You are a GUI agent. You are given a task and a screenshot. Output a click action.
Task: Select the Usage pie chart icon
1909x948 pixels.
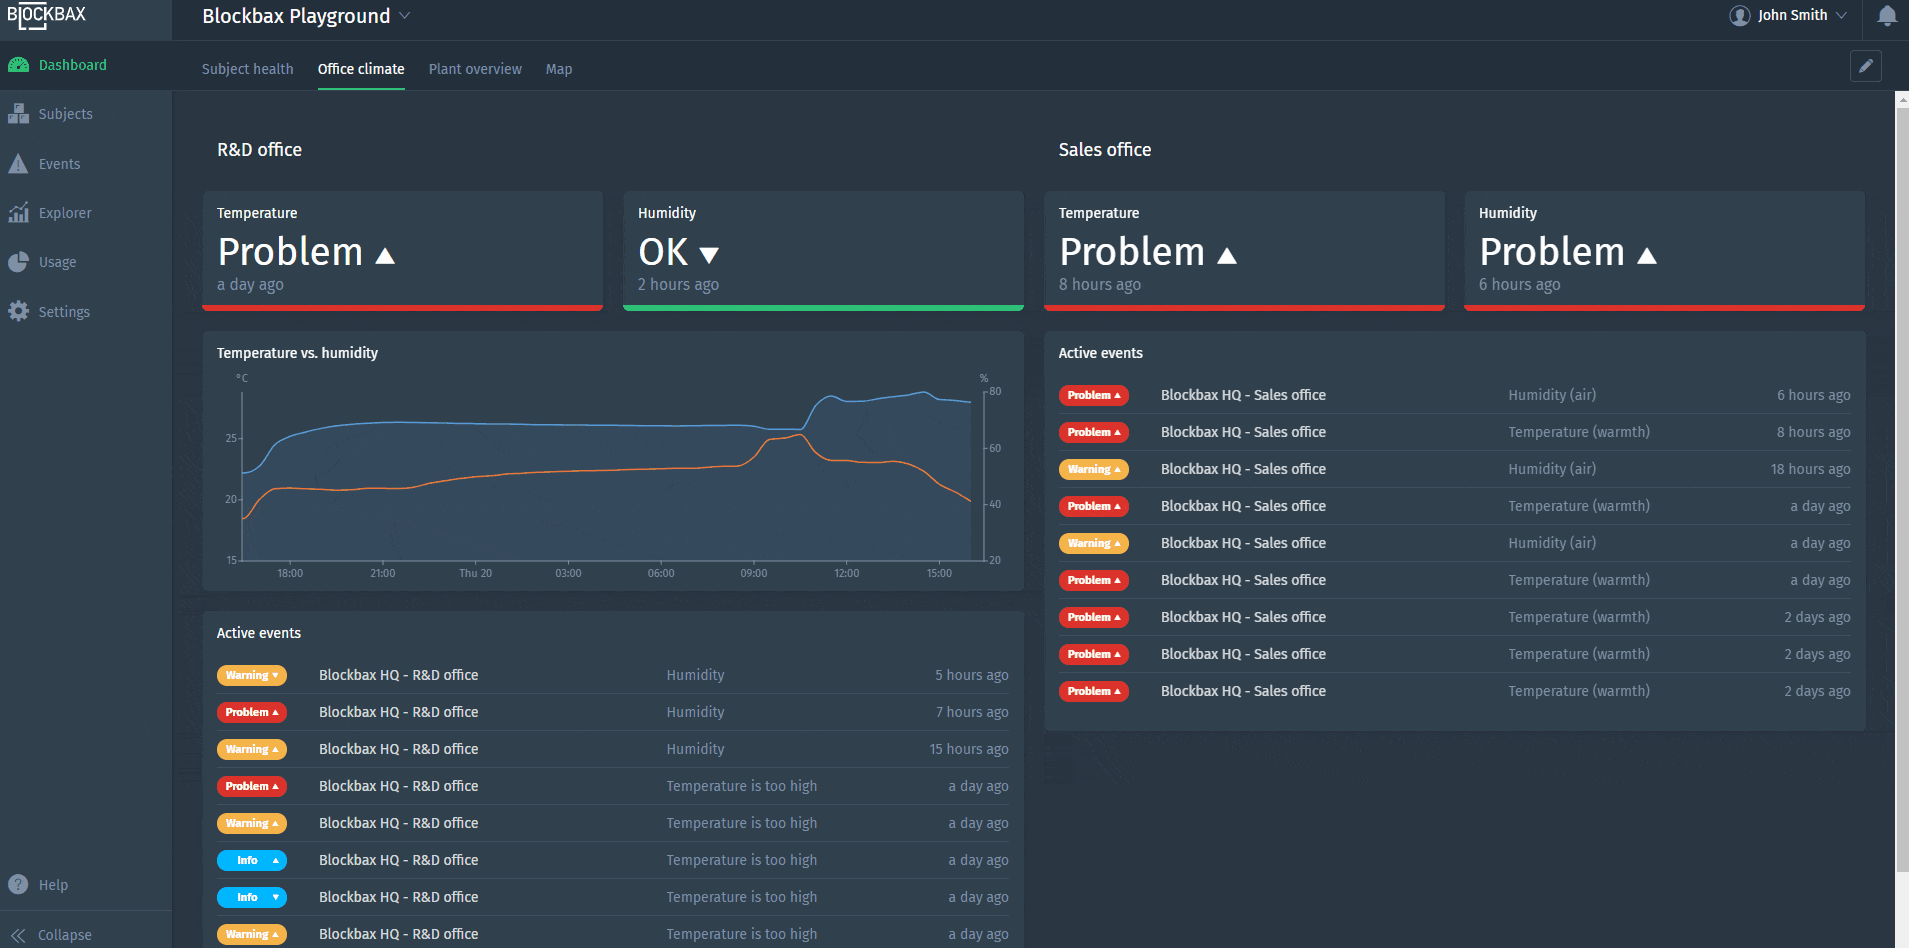(x=18, y=262)
